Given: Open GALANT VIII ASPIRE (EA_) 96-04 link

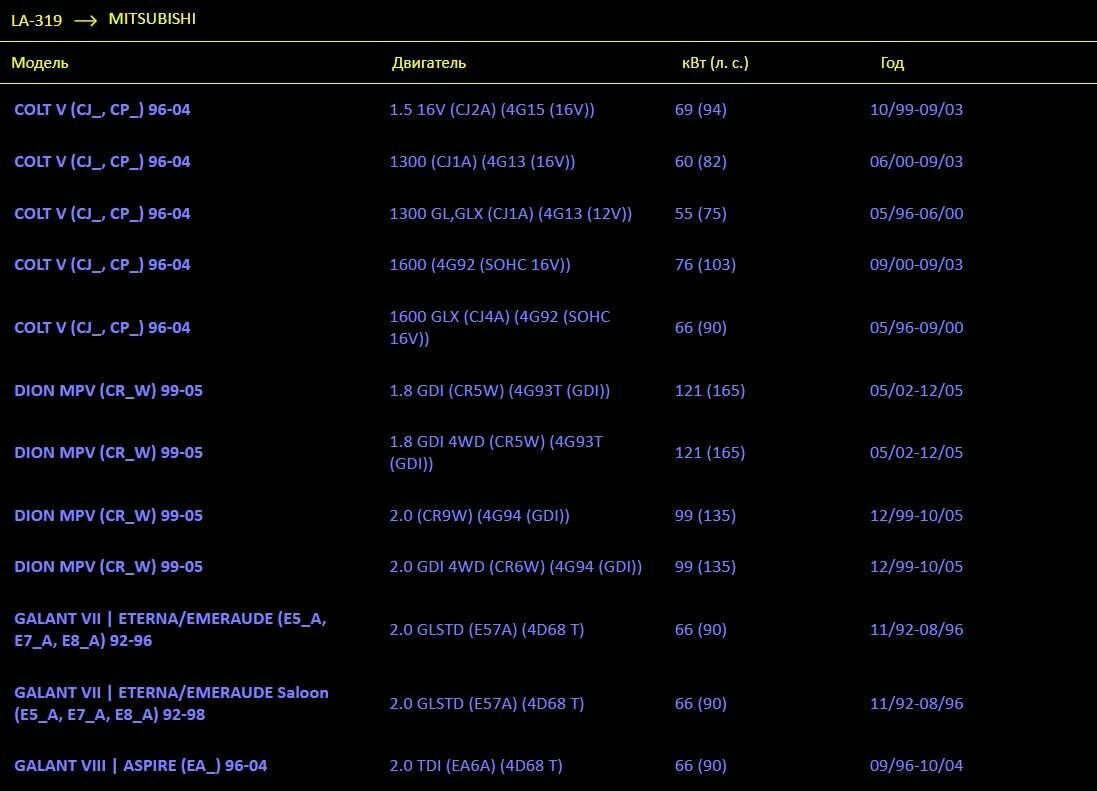Looking at the screenshot, I should (141, 766).
